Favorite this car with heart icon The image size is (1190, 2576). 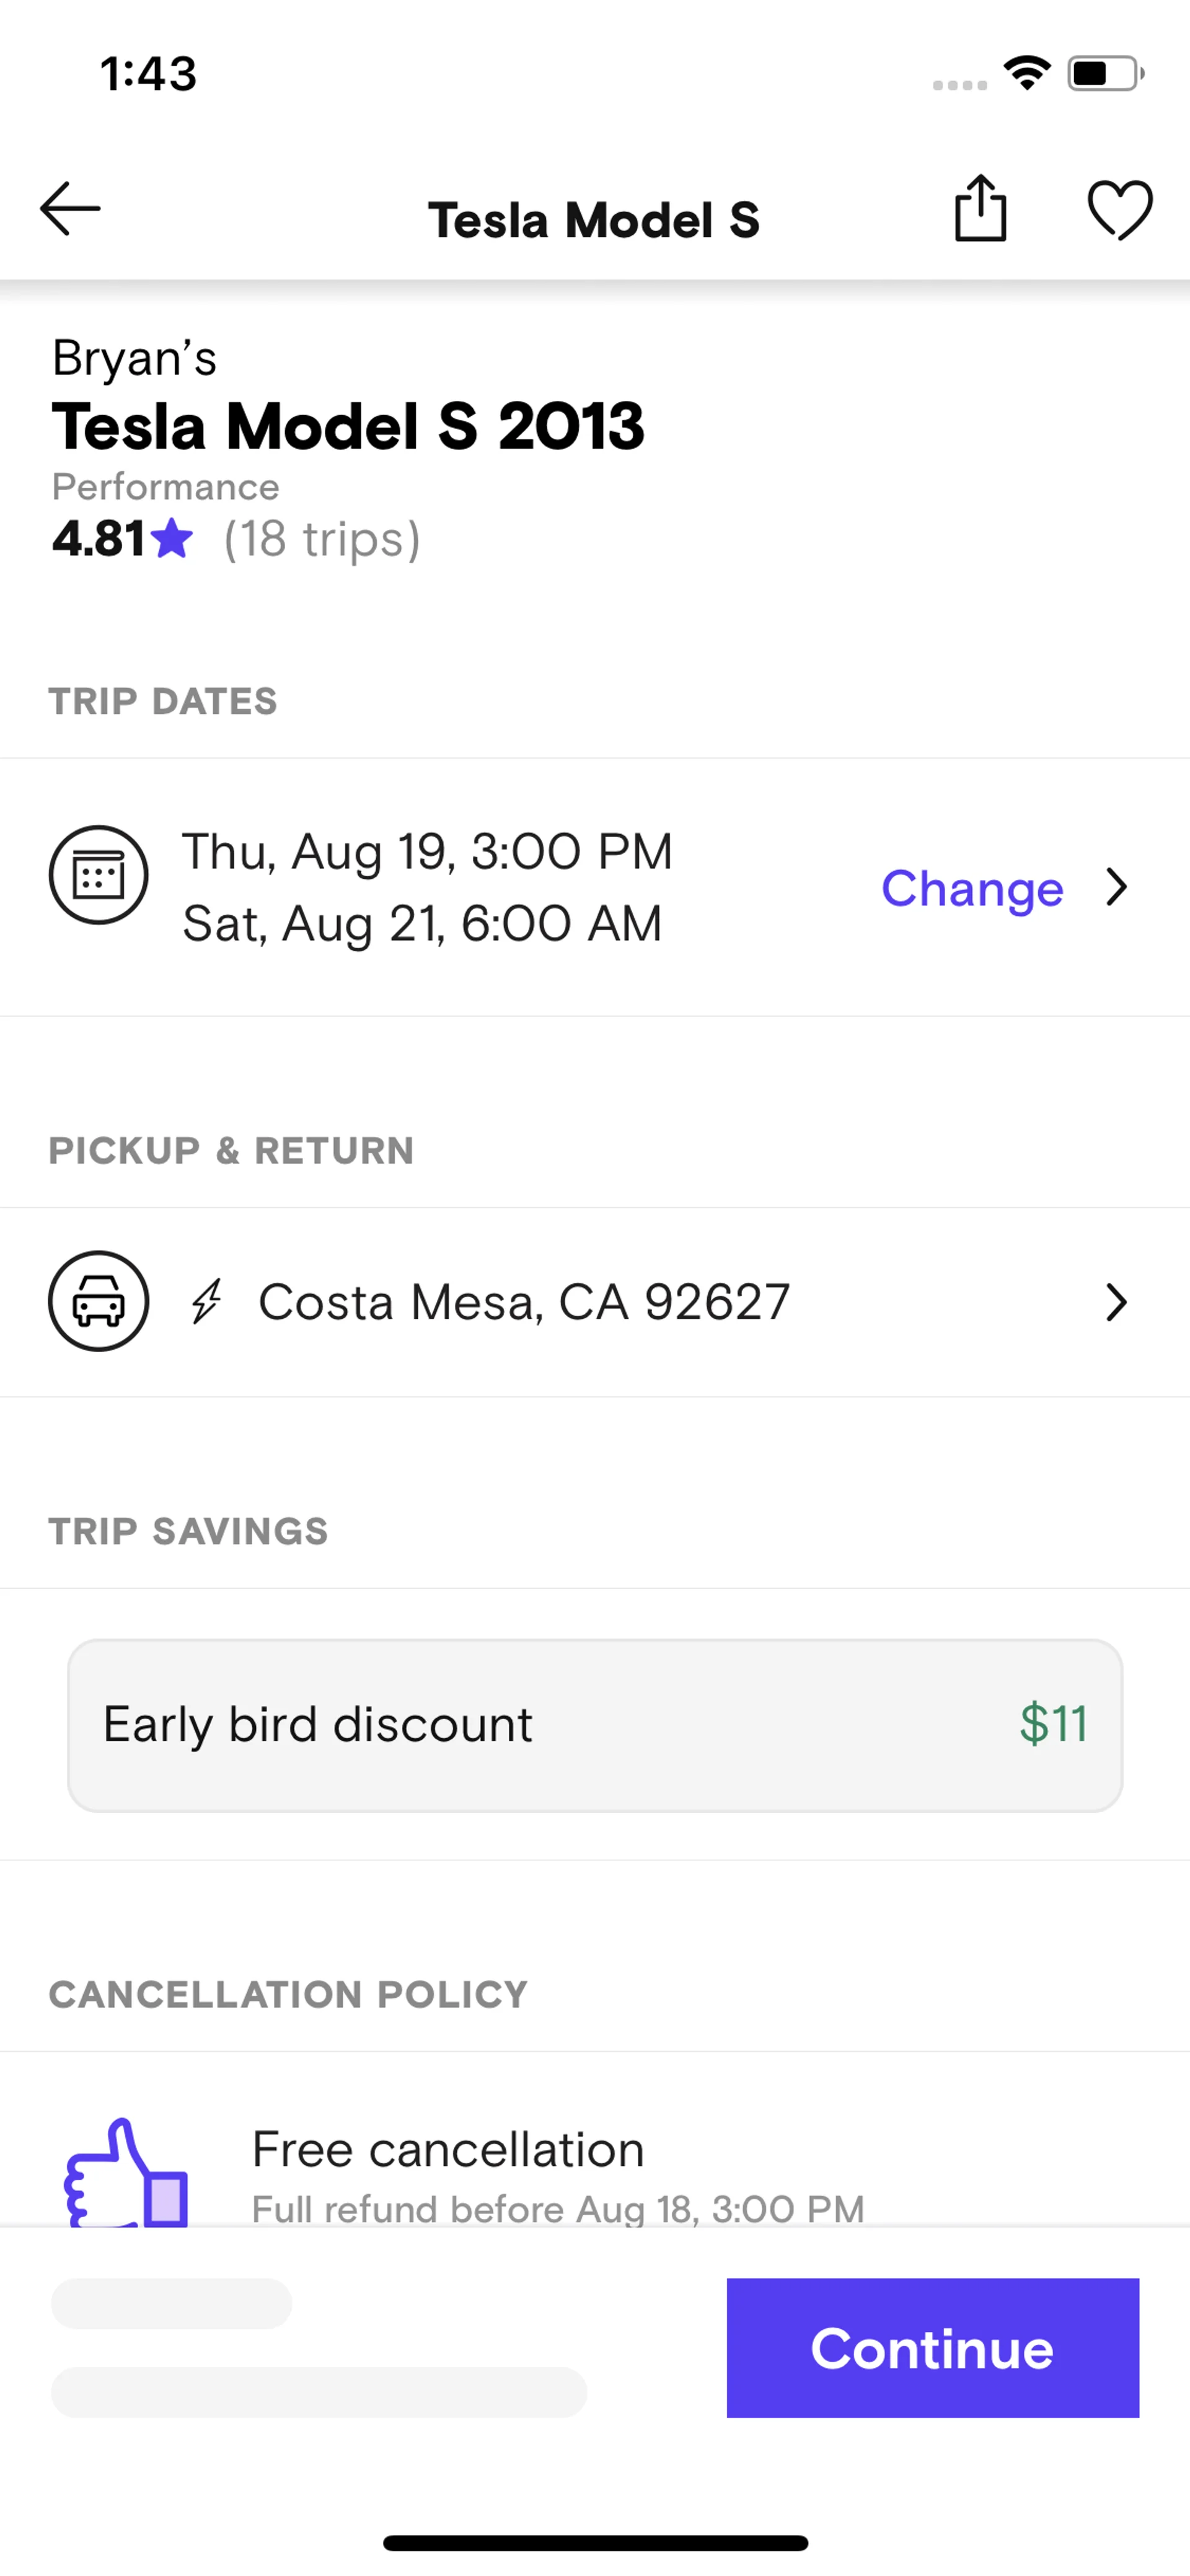click(1119, 210)
